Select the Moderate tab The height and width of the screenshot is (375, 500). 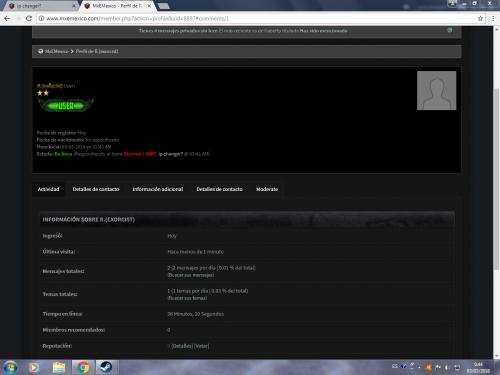267,189
